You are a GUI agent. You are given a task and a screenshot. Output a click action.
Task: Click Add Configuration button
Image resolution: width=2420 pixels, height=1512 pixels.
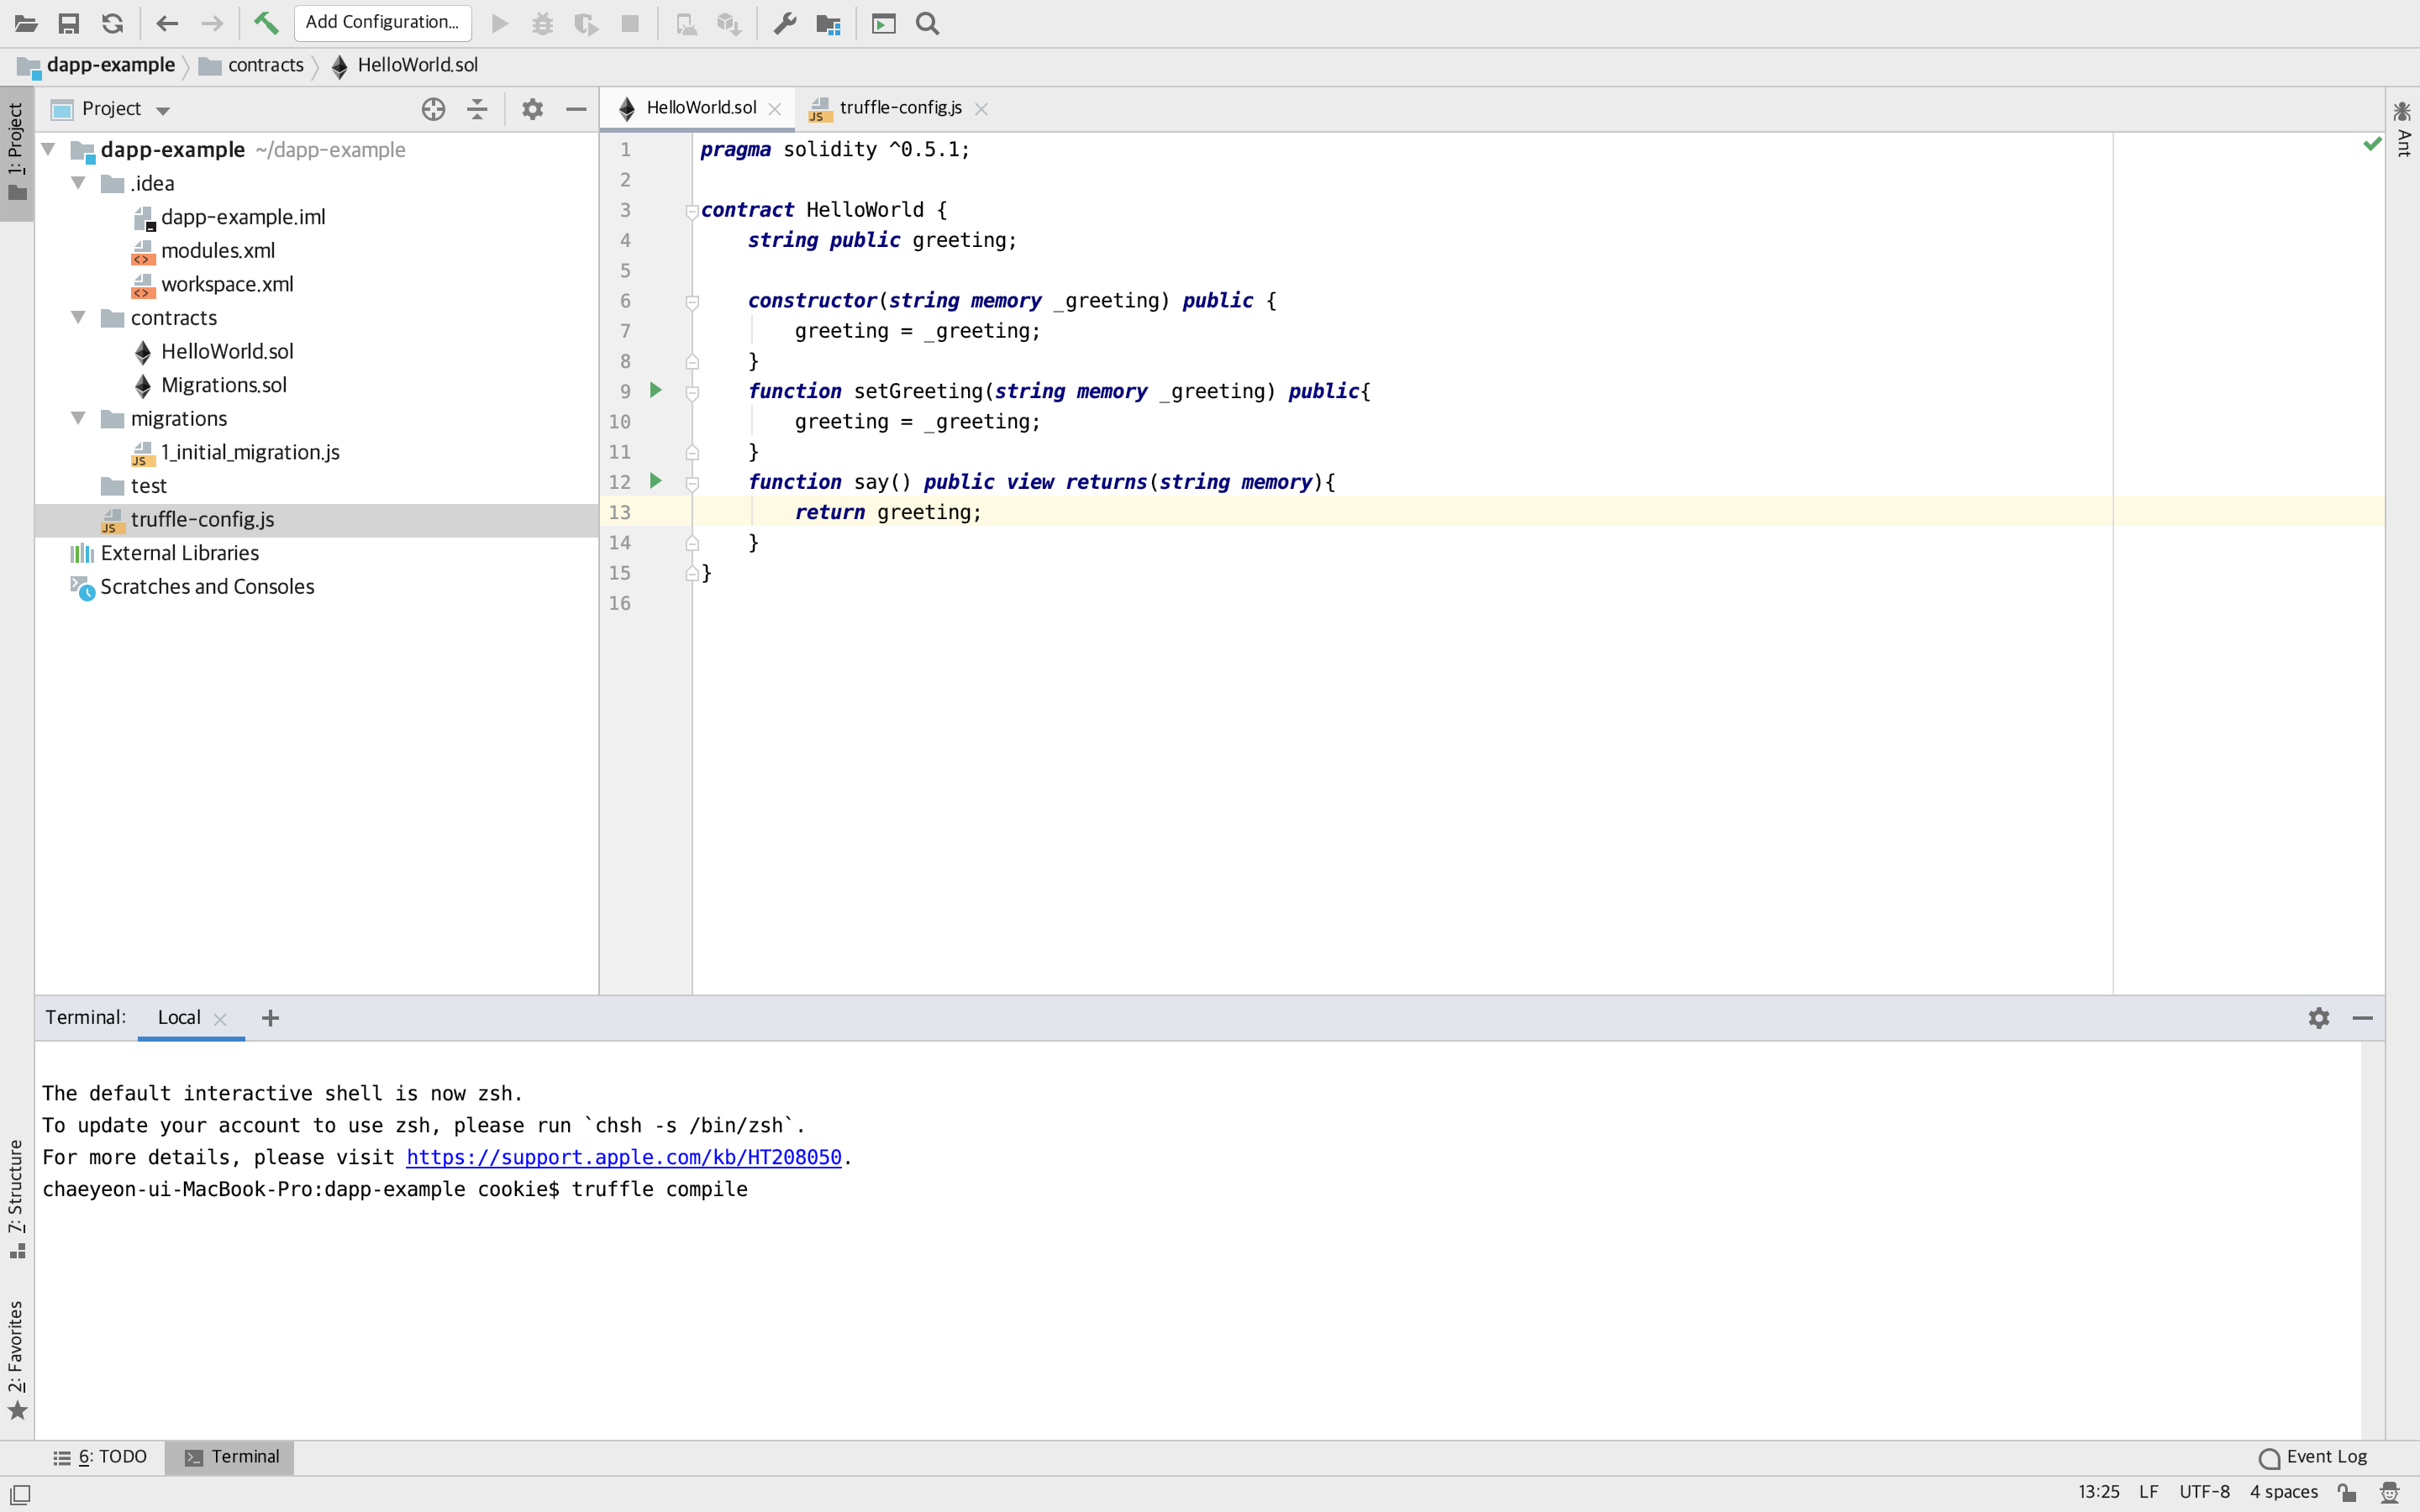(382, 22)
